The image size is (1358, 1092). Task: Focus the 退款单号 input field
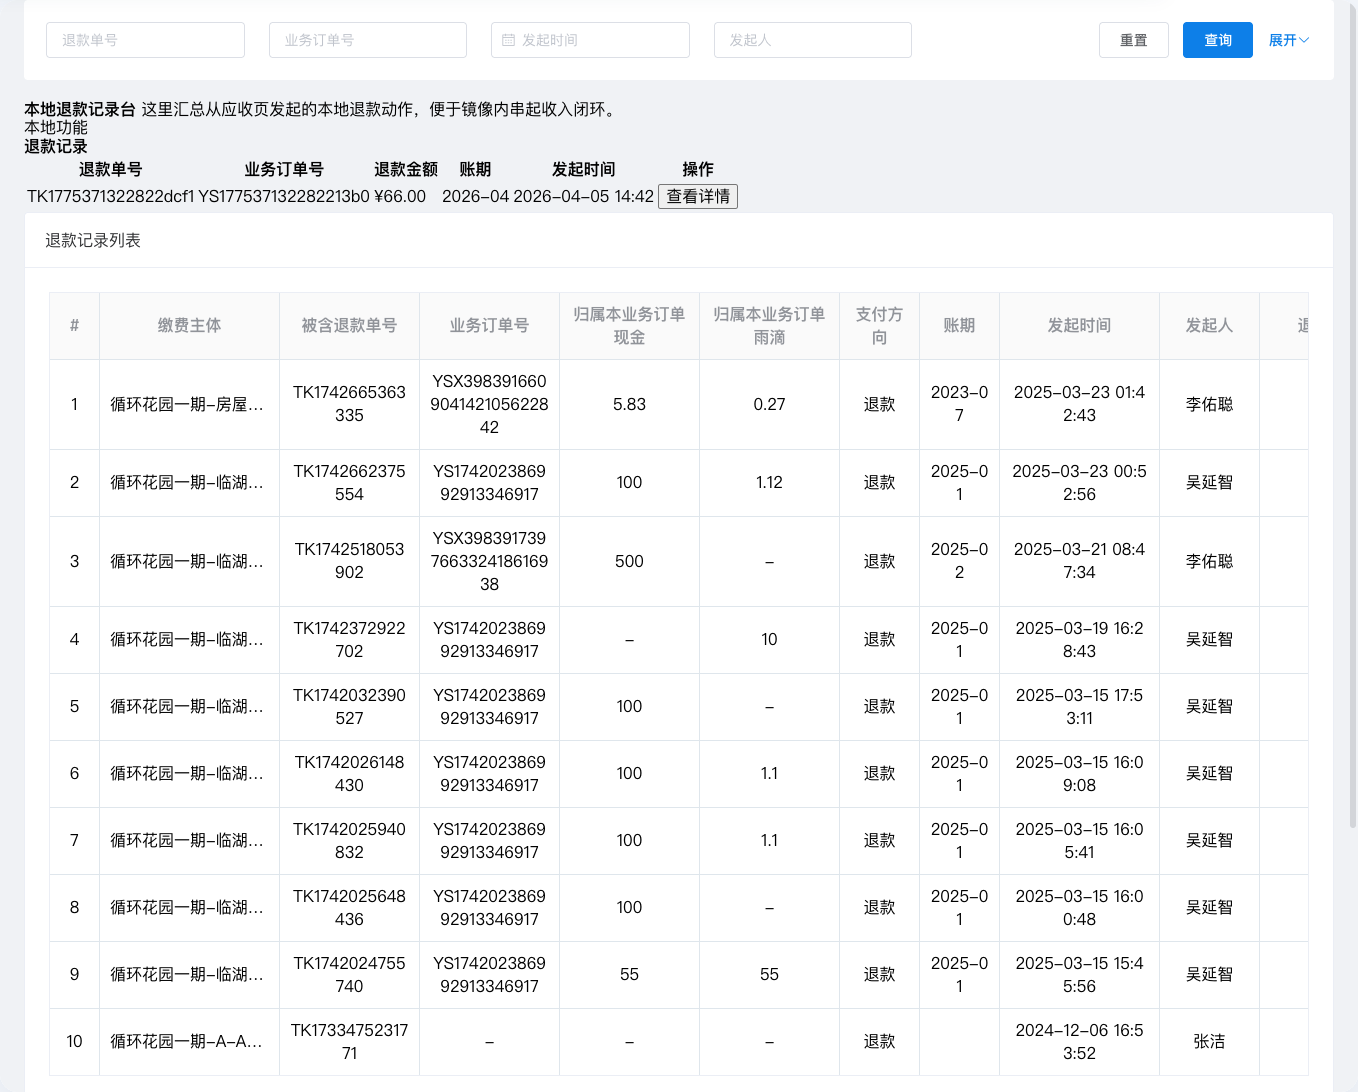click(x=145, y=40)
